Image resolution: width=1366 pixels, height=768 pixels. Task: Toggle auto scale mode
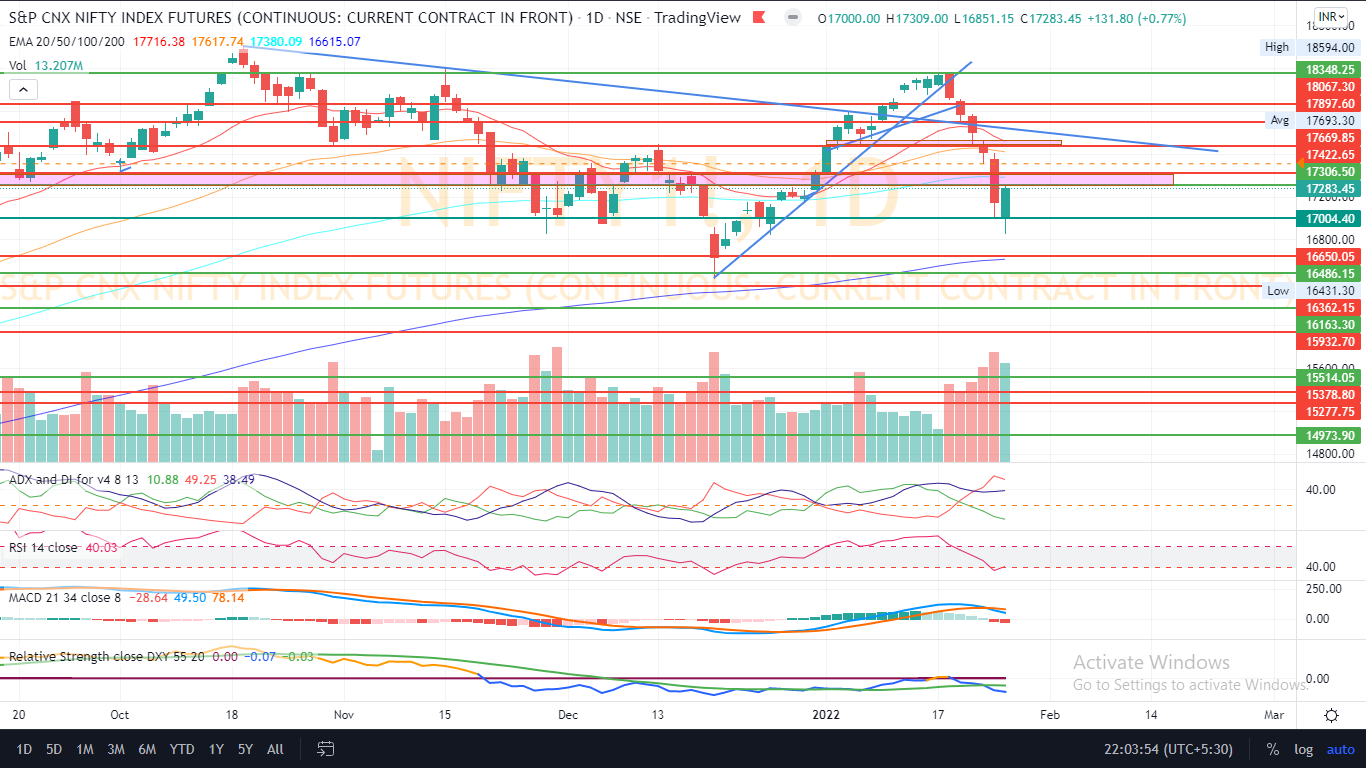click(x=1340, y=749)
